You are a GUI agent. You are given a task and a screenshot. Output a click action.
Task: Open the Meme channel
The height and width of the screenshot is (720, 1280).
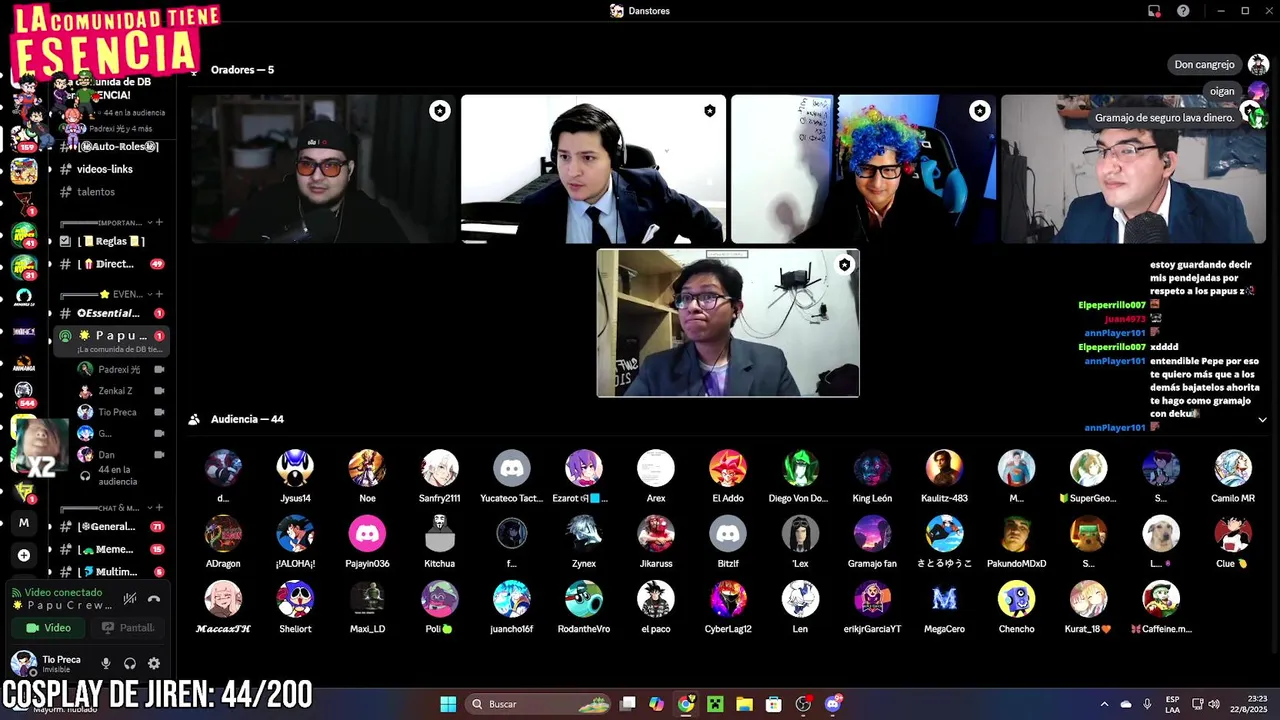(x=113, y=549)
